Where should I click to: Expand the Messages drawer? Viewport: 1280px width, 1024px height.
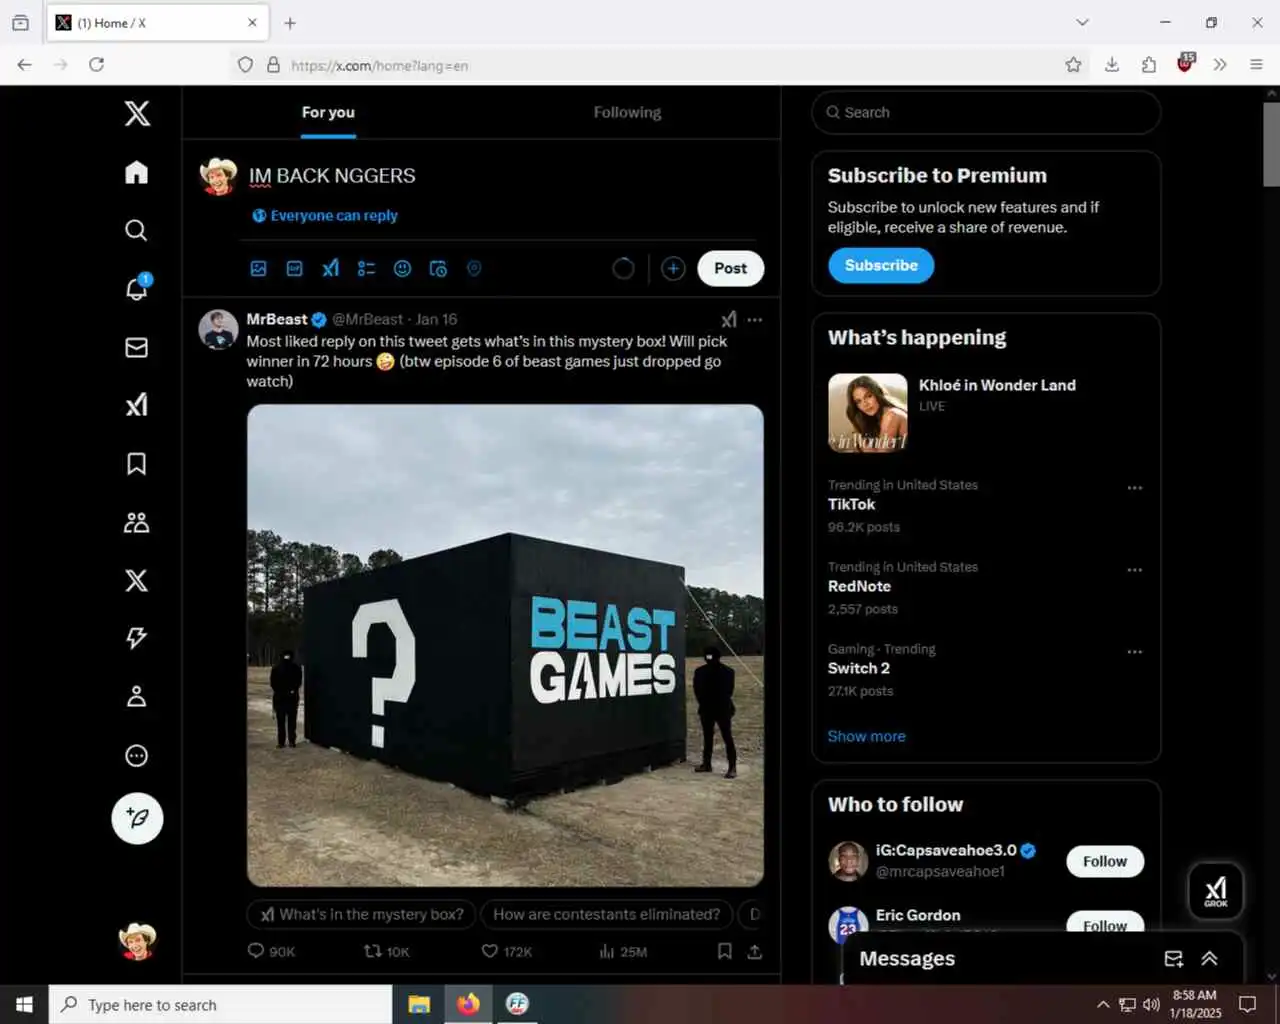click(1209, 958)
